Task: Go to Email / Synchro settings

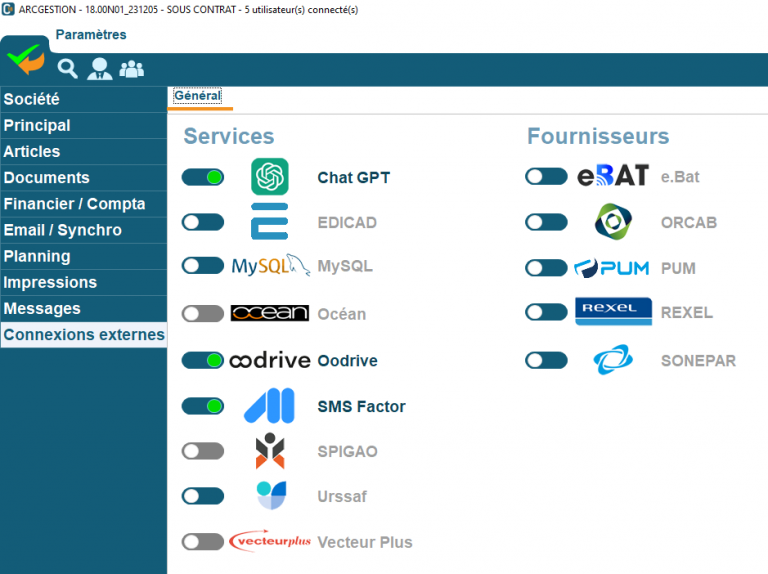Action: pyautogui.click(x=63, y=230)
